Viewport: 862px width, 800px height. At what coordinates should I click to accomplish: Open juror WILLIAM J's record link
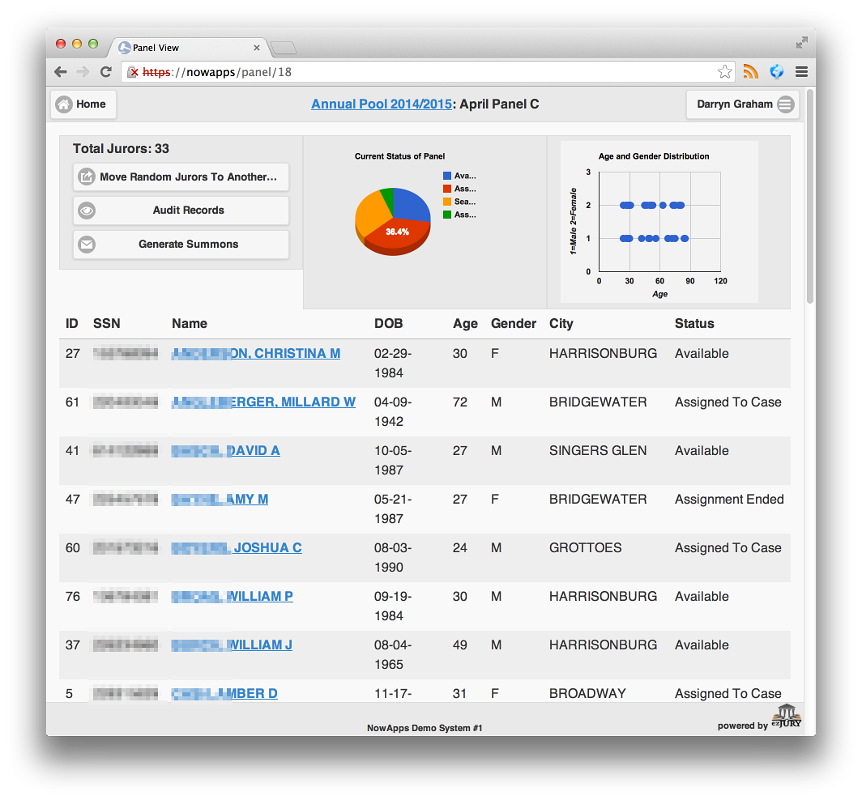[x=231, y=645]
